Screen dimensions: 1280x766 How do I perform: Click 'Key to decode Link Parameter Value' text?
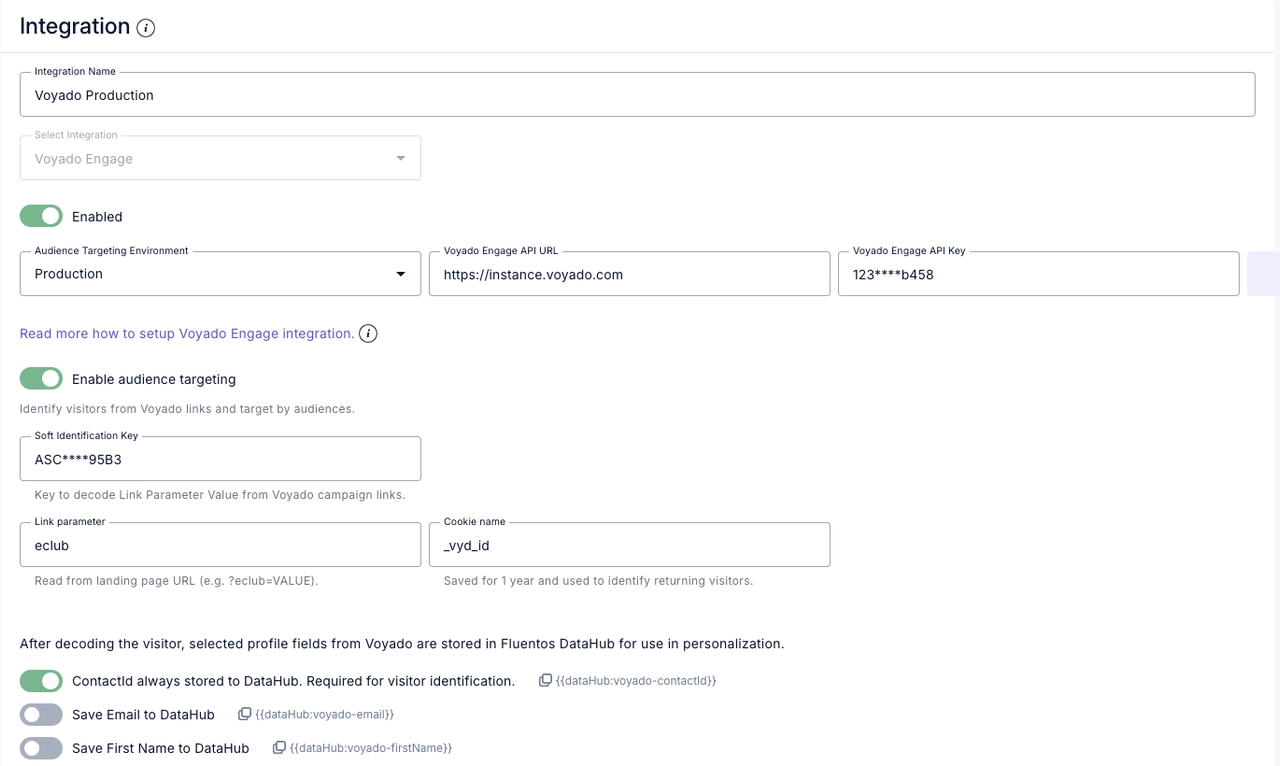[220, 494]
